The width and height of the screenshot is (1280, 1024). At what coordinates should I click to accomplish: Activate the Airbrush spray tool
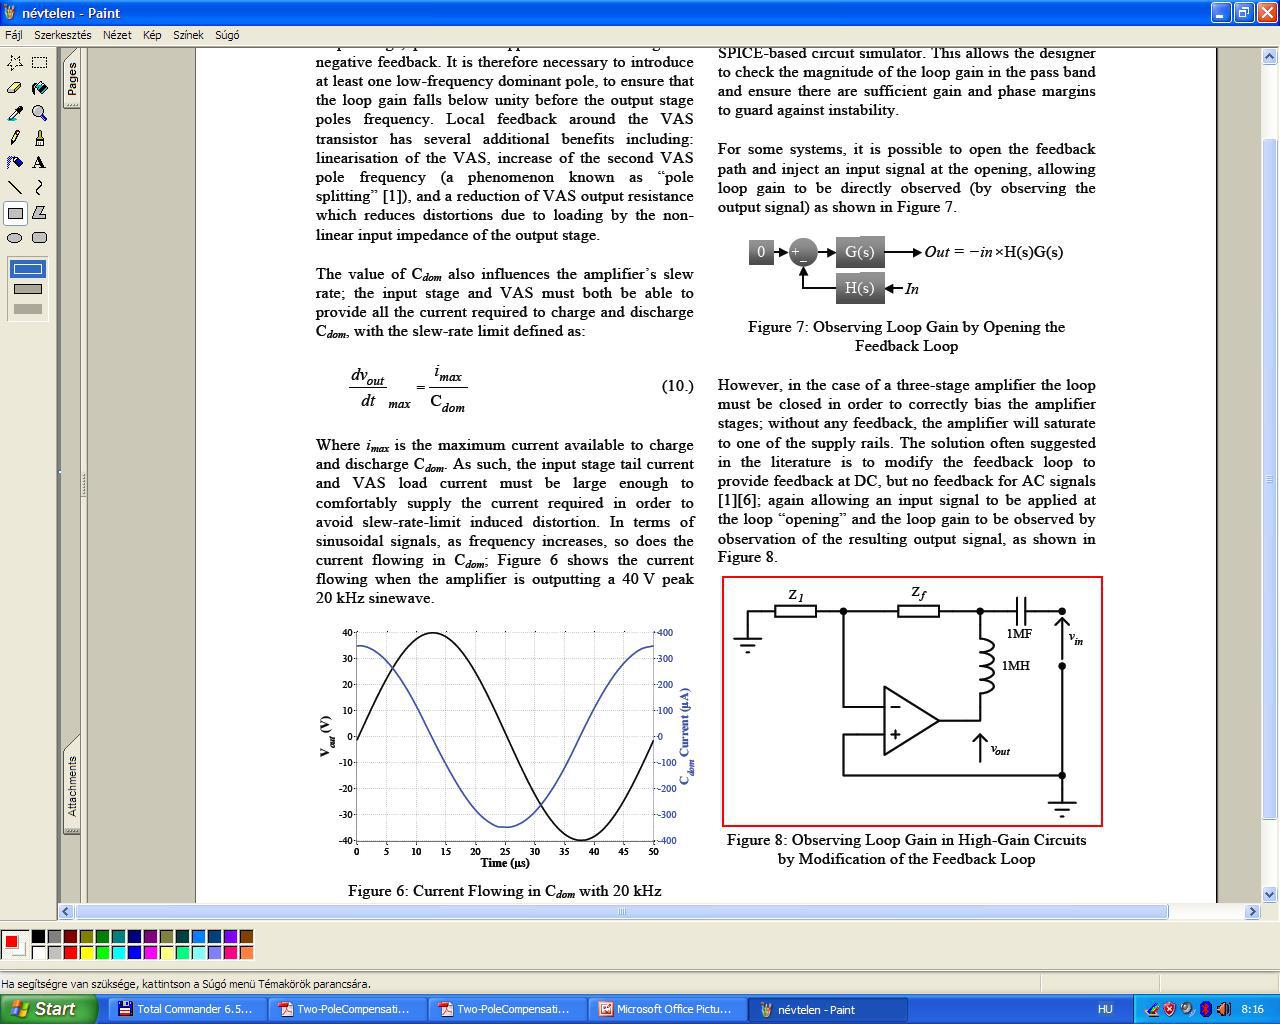point(15,163)
